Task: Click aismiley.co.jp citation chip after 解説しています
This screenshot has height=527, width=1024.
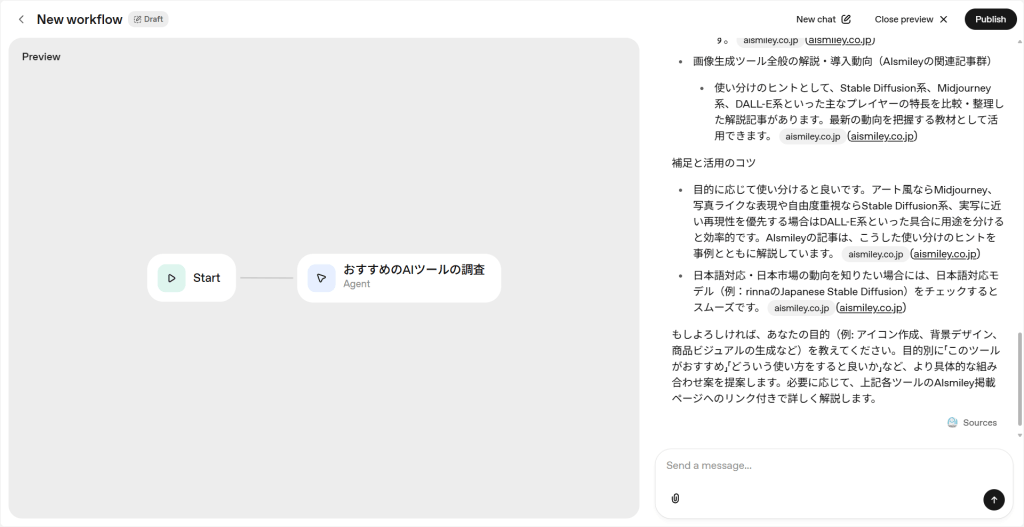Action: tap(875, 254)
